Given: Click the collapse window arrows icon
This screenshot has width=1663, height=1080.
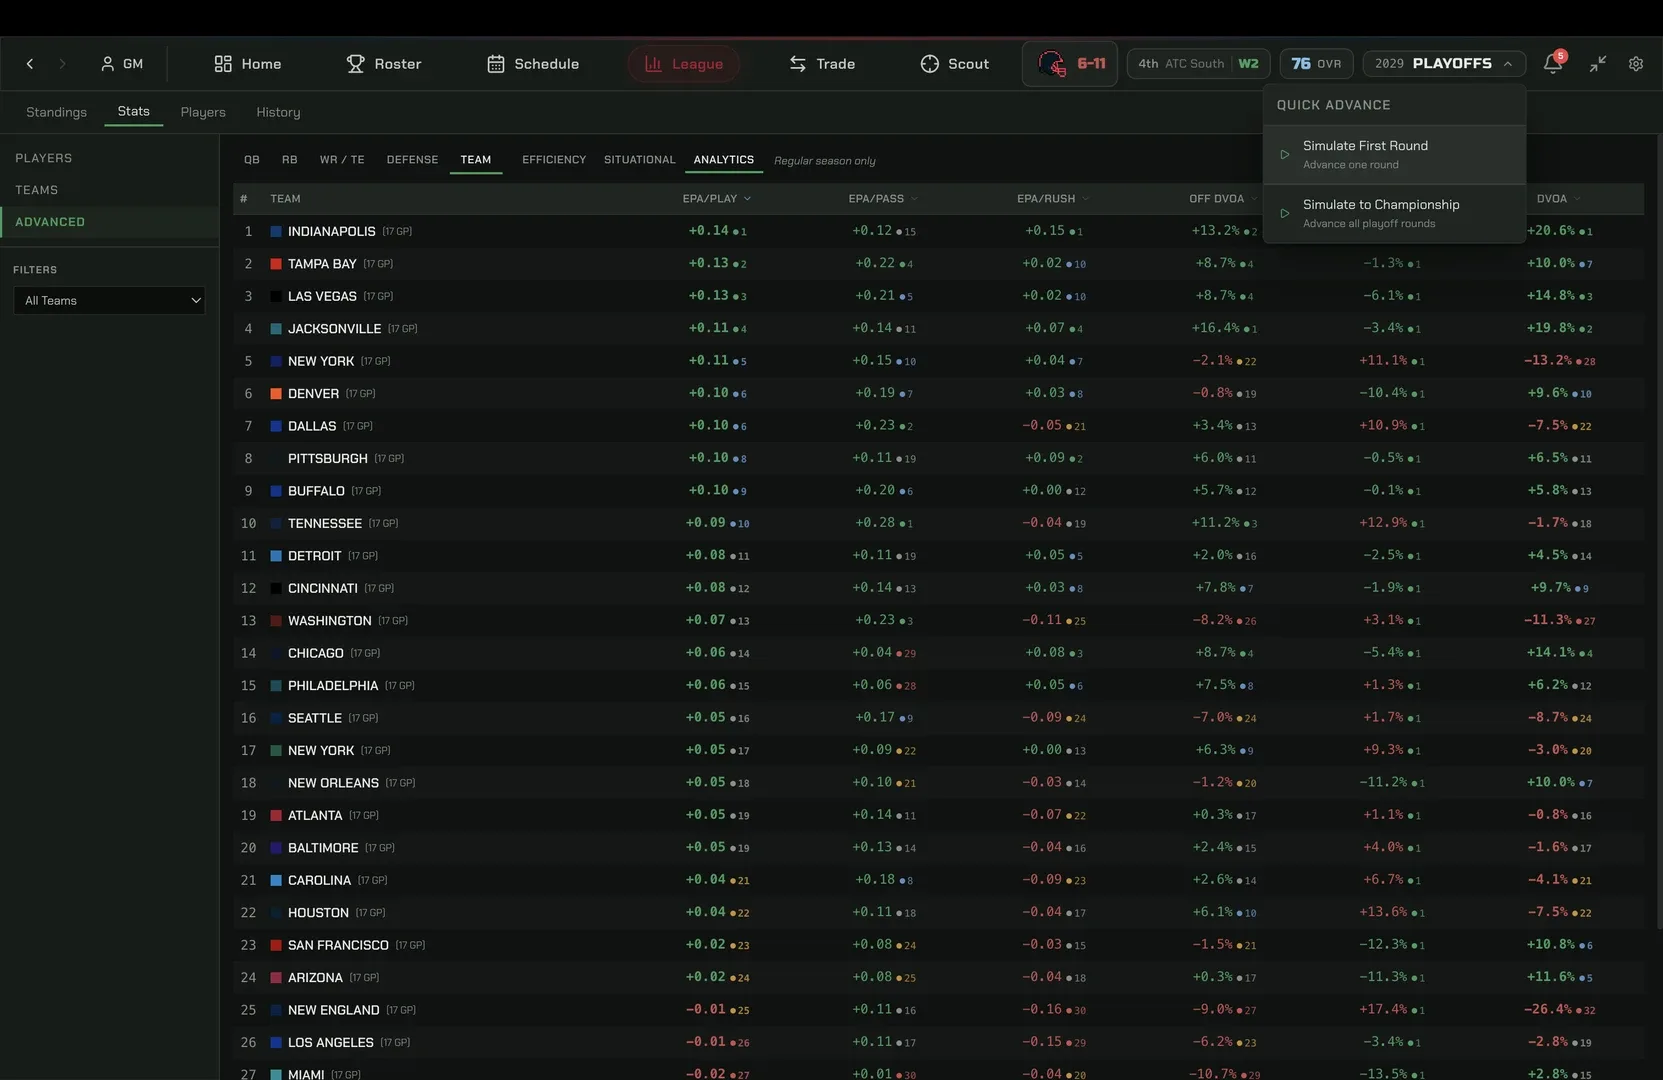Looking at the screenshot, I should click(1598, 63).
